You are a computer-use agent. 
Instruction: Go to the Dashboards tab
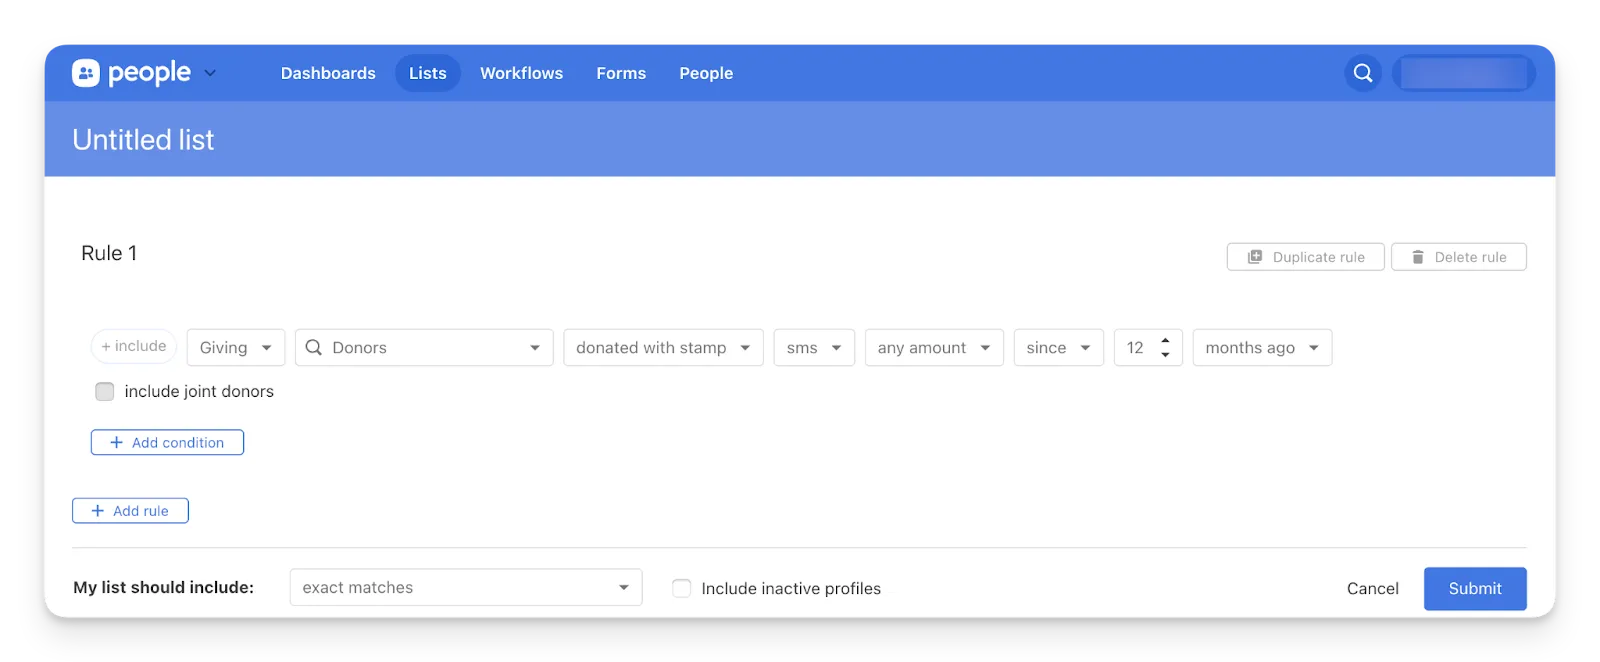[328, 73]
